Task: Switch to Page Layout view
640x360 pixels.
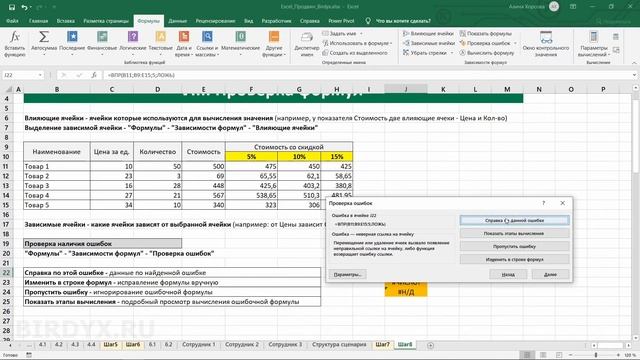Action: [x=543, y=355]
